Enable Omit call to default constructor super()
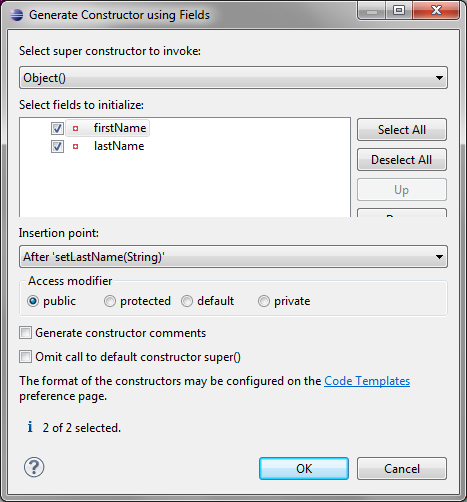This screenshot has width=467, height=502. [25, 357]
